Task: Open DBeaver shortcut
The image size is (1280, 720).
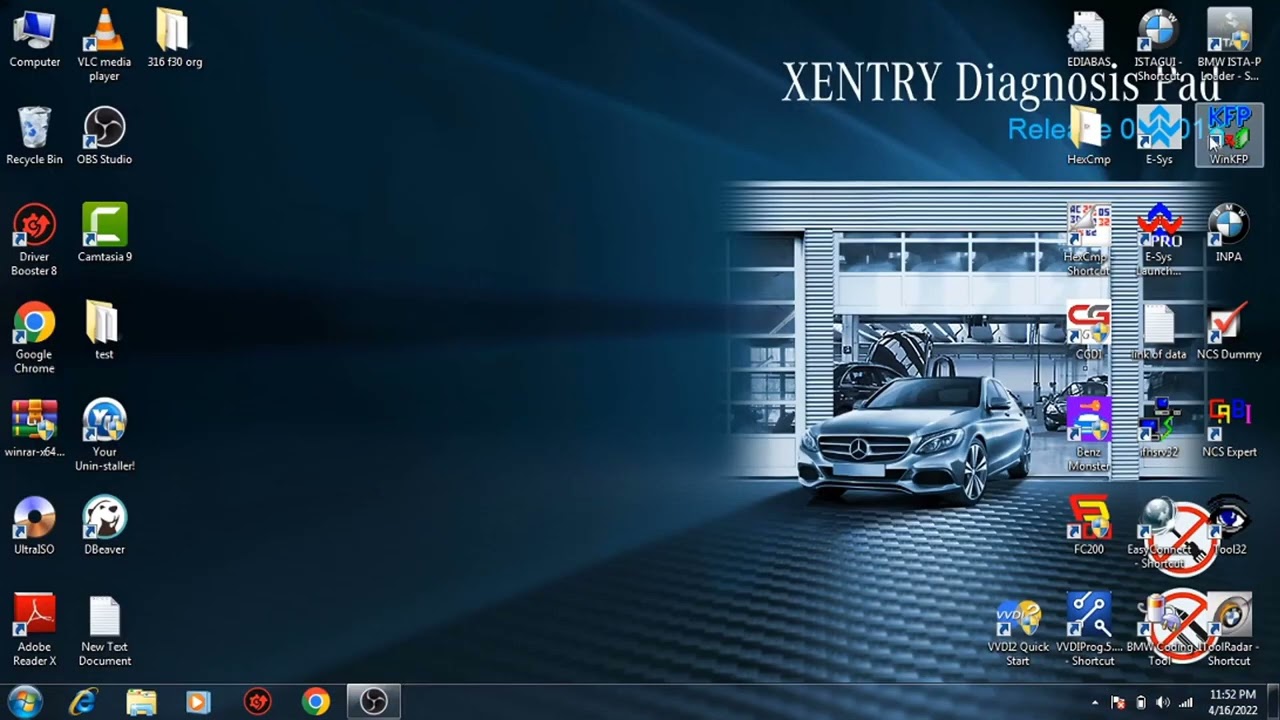Action: (104, 526)
